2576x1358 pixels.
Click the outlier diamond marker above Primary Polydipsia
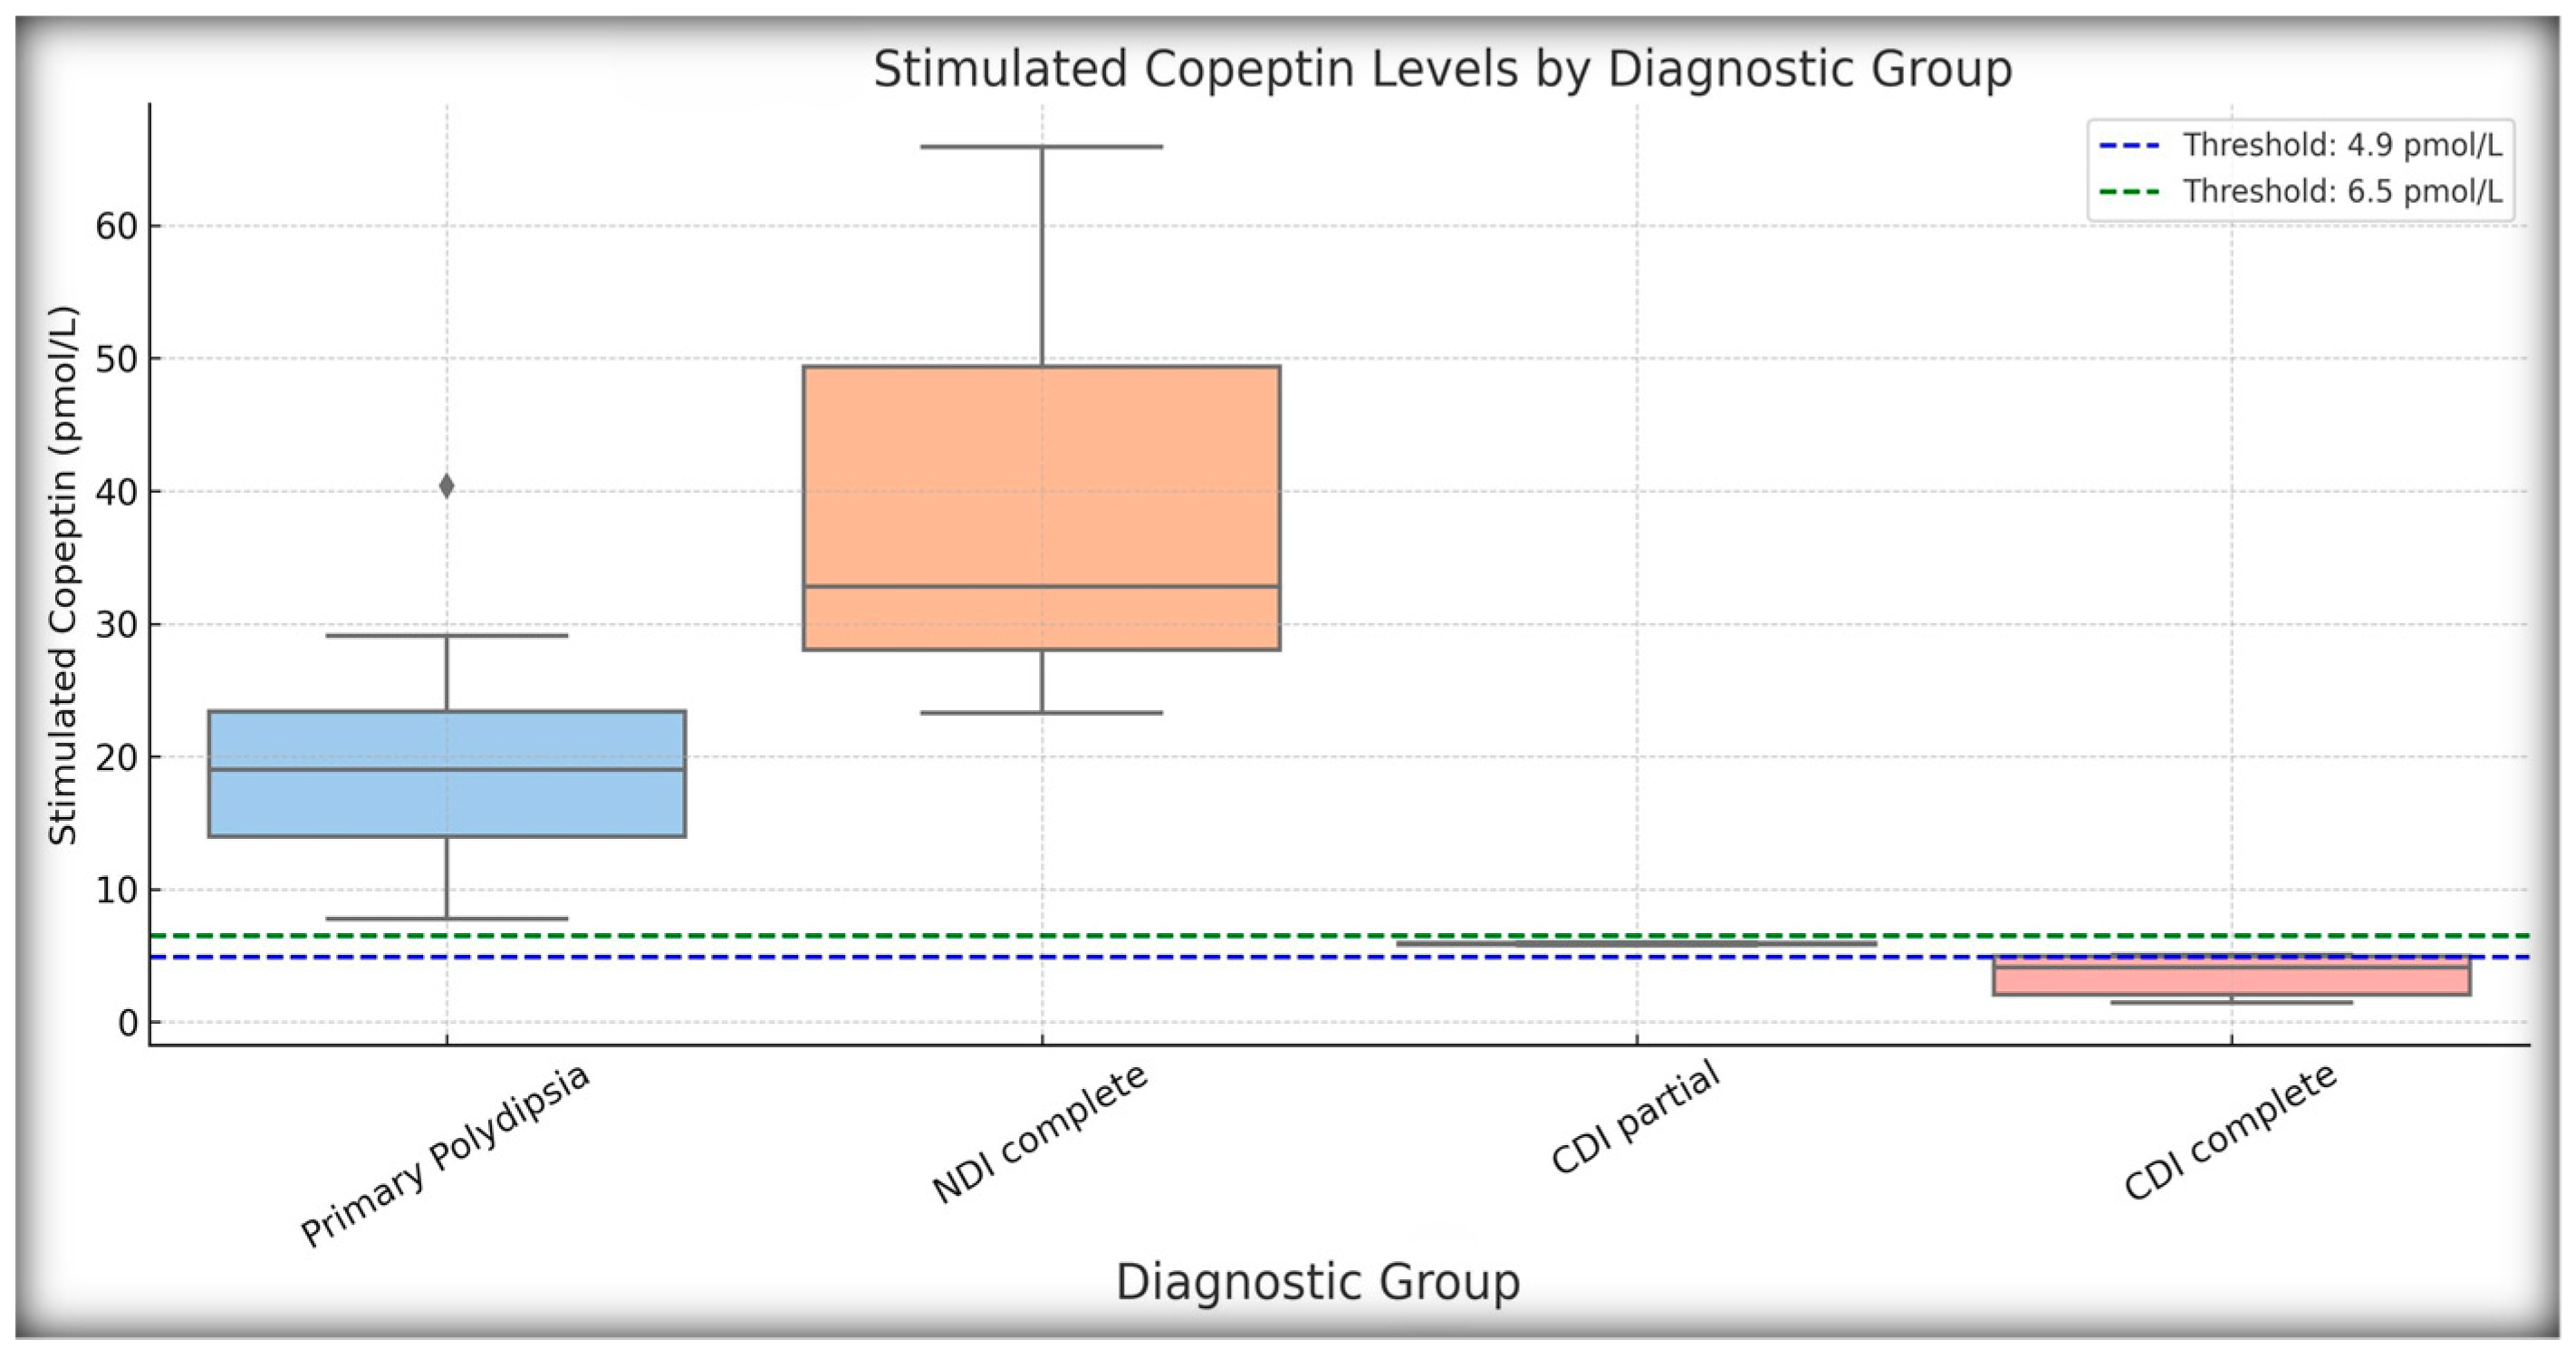(x=446, y=486)
